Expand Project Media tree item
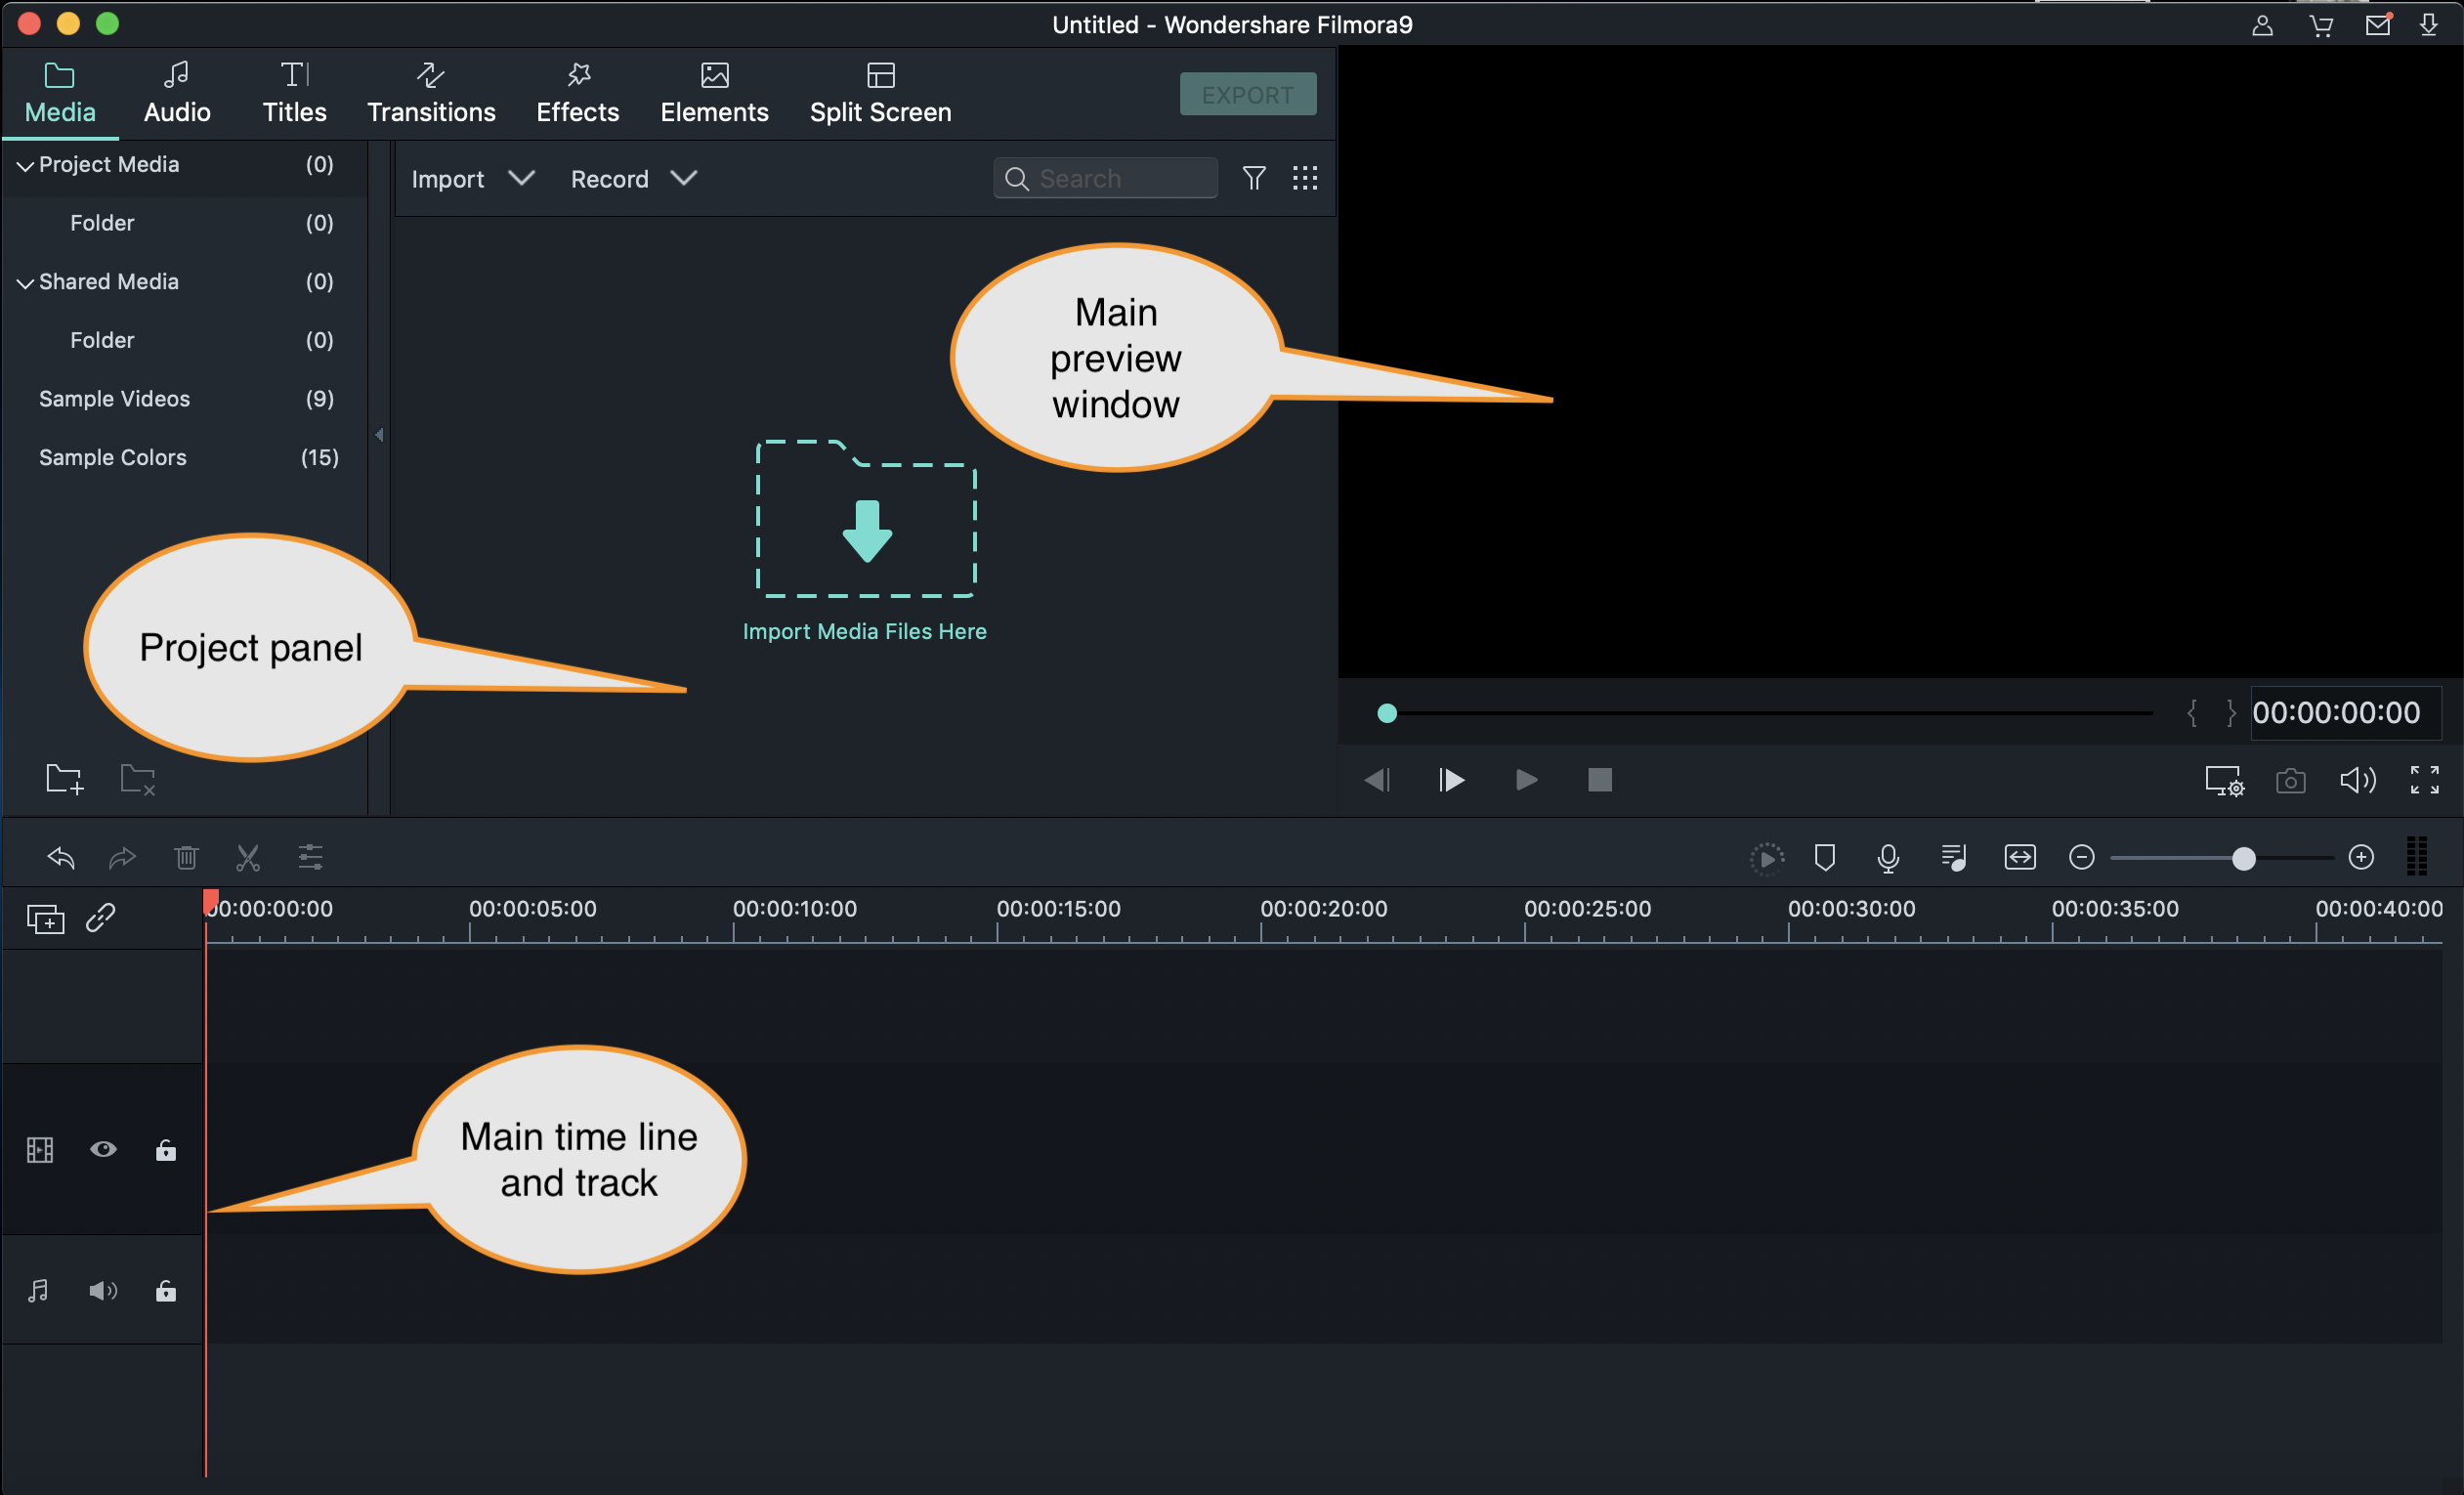2464x1495 pixels. click(24, 162)
